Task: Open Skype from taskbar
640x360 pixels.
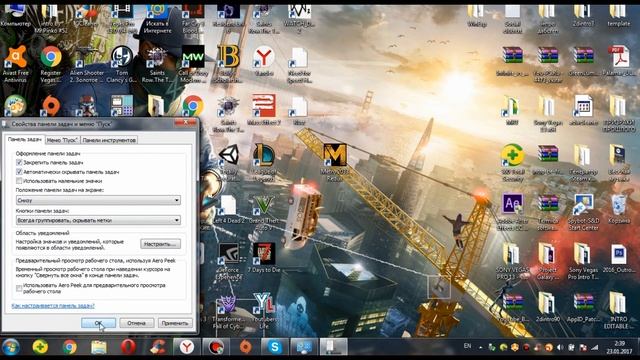Action: pyautogui.click(x=275, y=347)
